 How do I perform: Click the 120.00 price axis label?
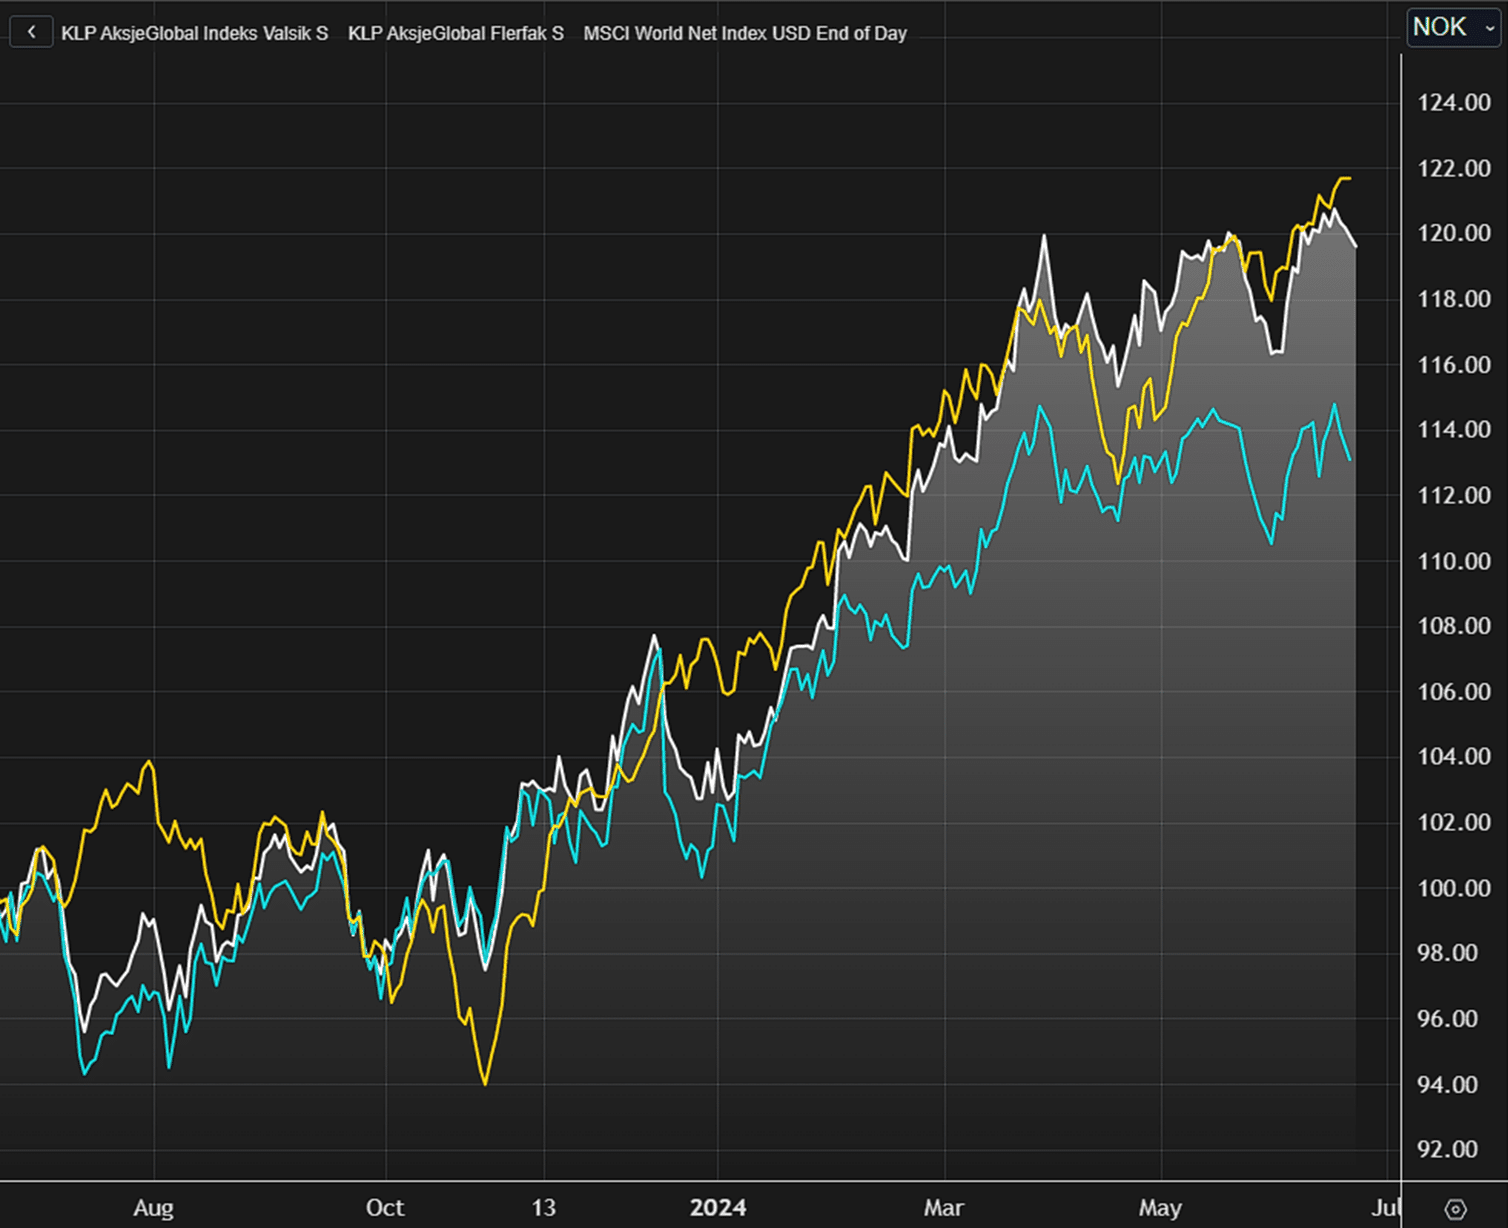pyautogui.click(x=1454, y=233)
